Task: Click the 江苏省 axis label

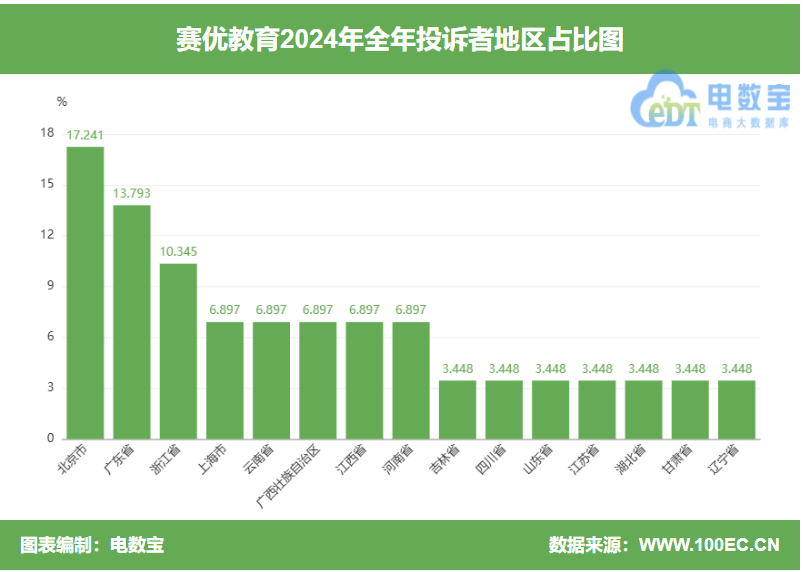Action: [x=584, y=459]
